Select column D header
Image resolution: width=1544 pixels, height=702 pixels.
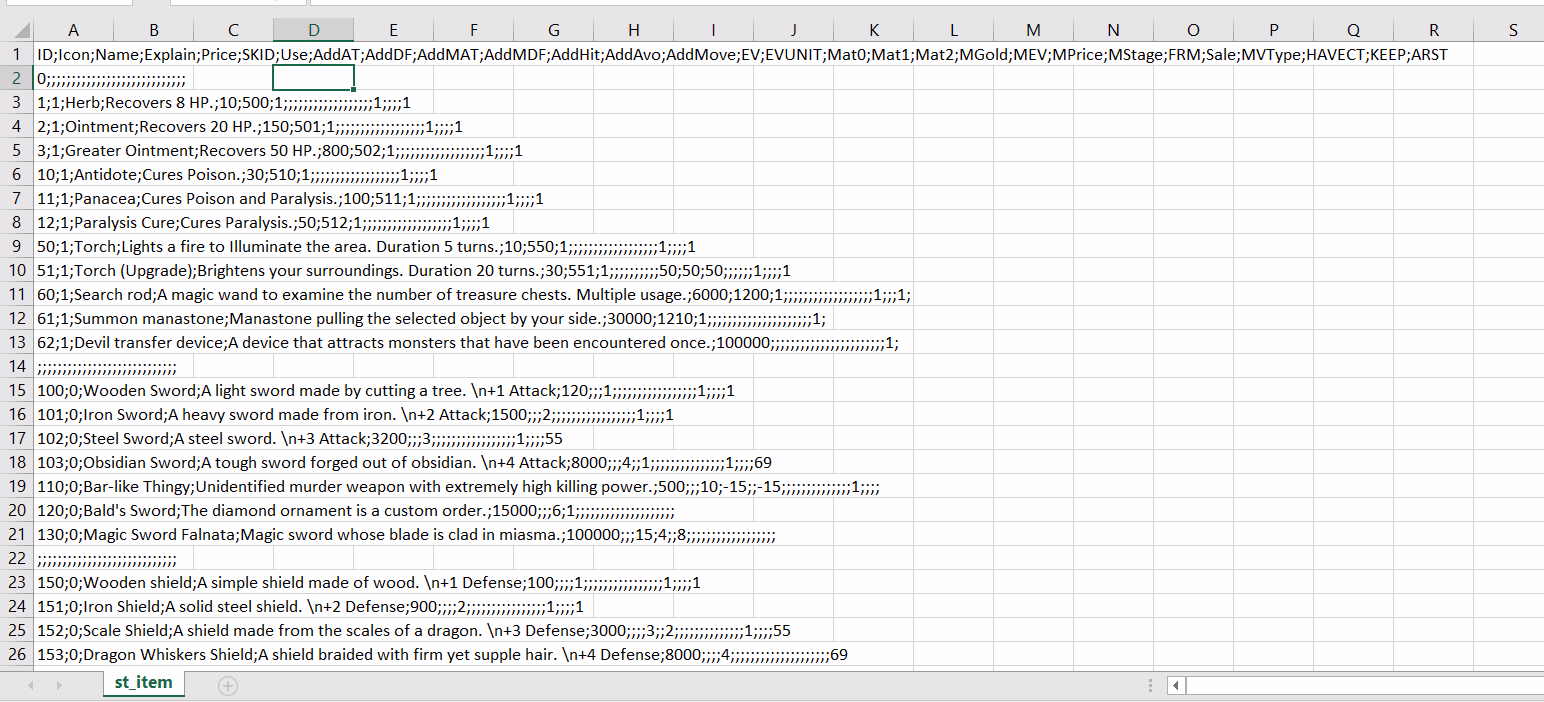[x=313, y=30]
